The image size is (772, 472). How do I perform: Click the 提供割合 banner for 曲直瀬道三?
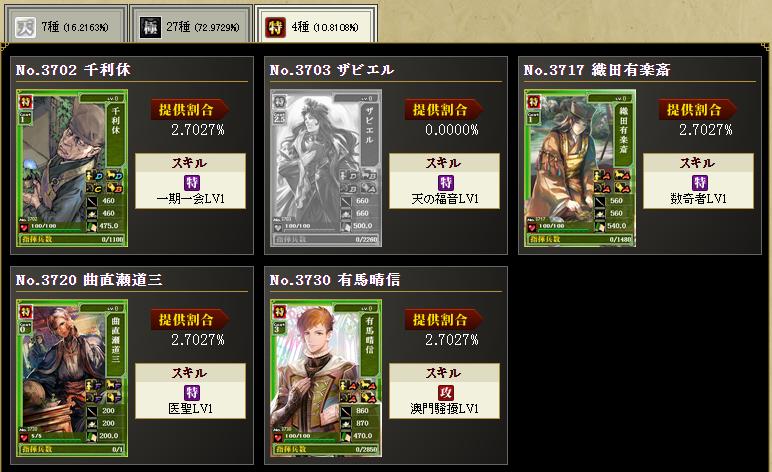pos(190,320)
